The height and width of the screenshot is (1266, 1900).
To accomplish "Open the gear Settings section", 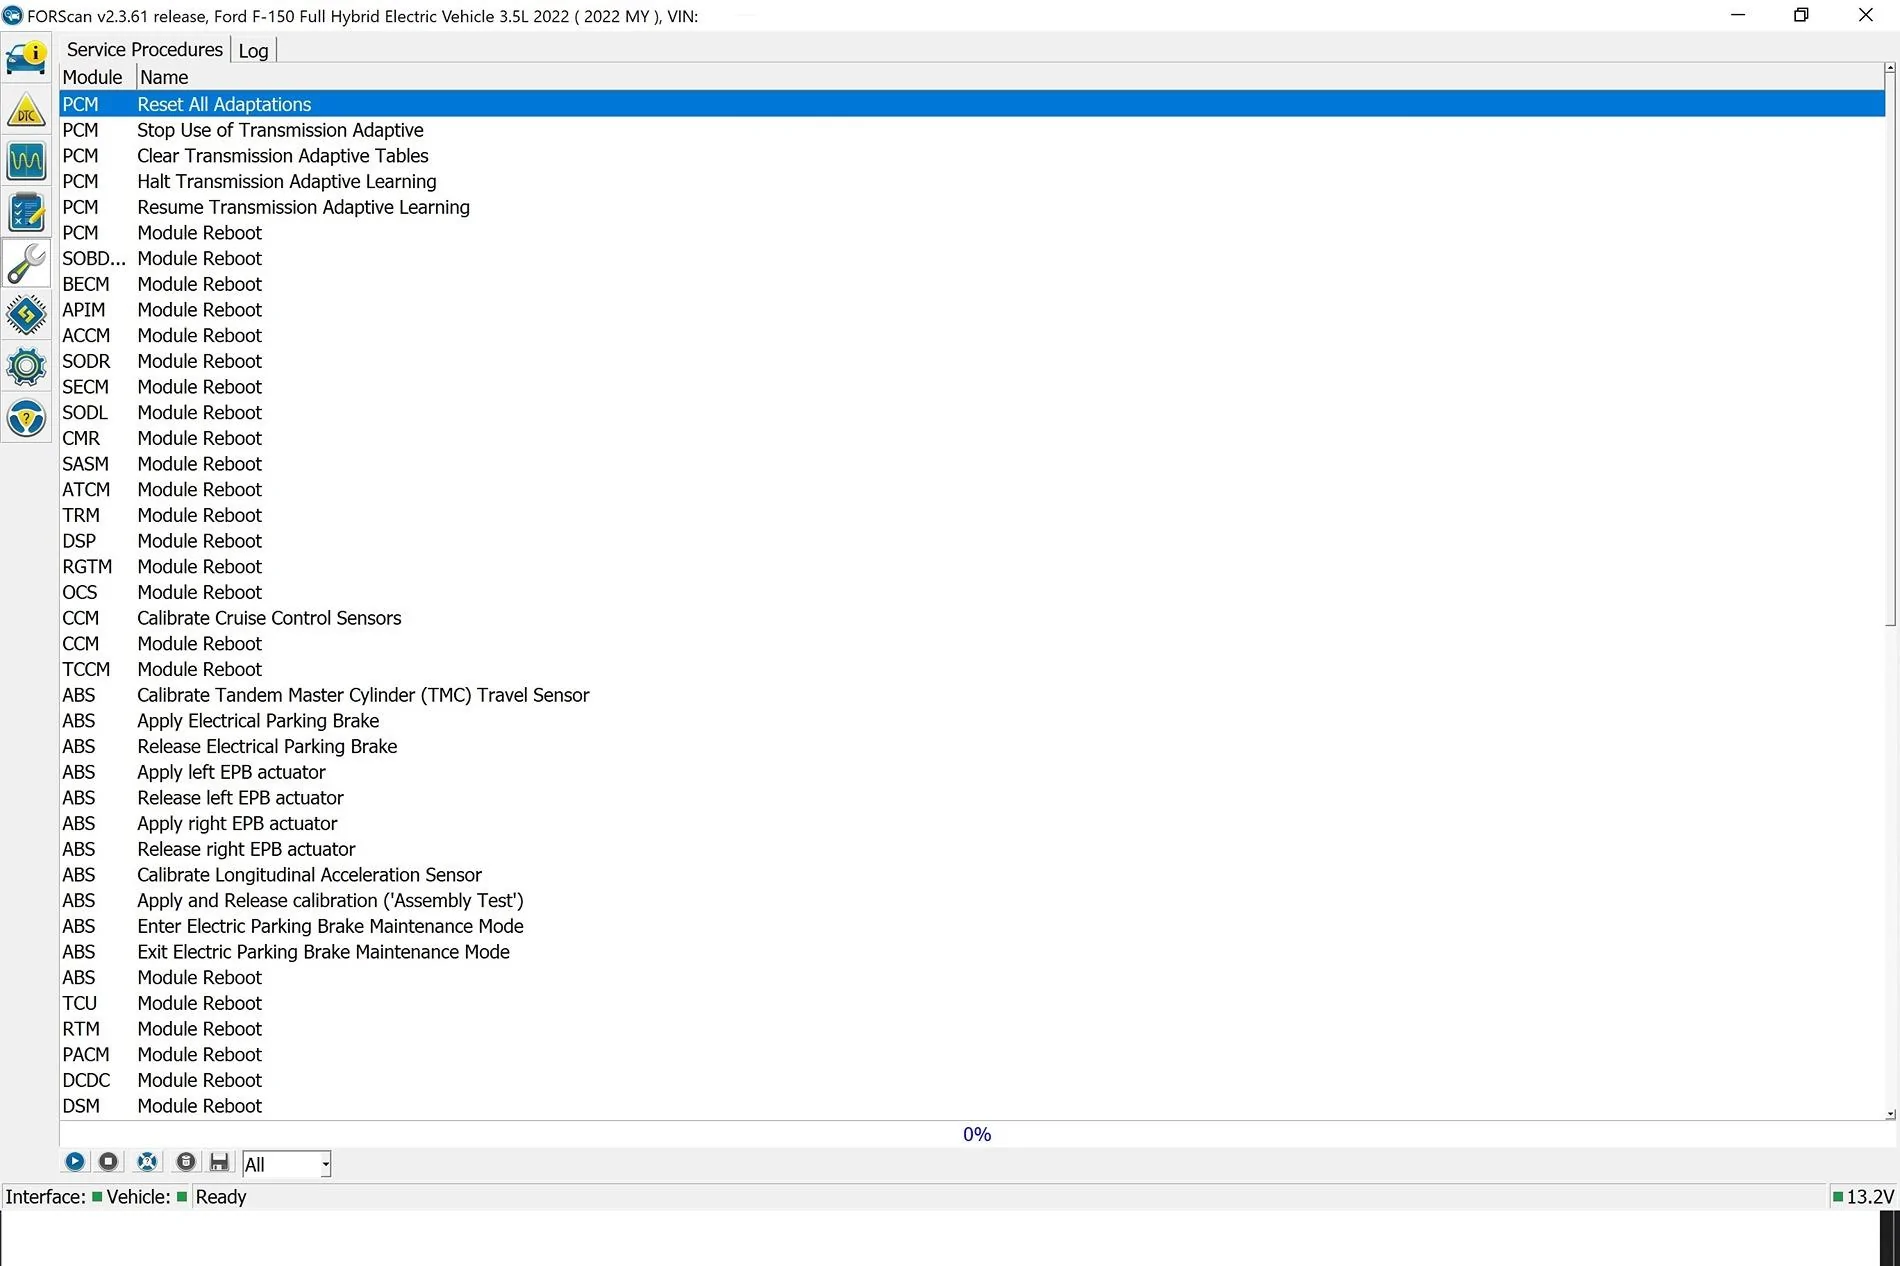I will click(x=26, y=367).
